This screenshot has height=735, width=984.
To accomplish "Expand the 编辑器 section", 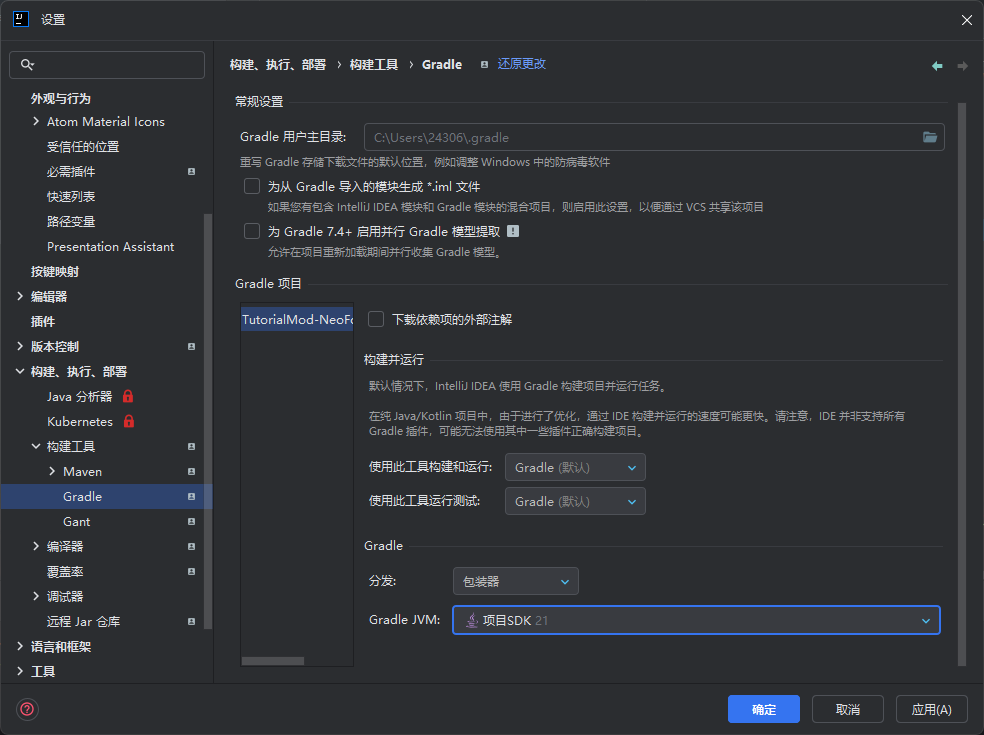I will pos(19,296).
